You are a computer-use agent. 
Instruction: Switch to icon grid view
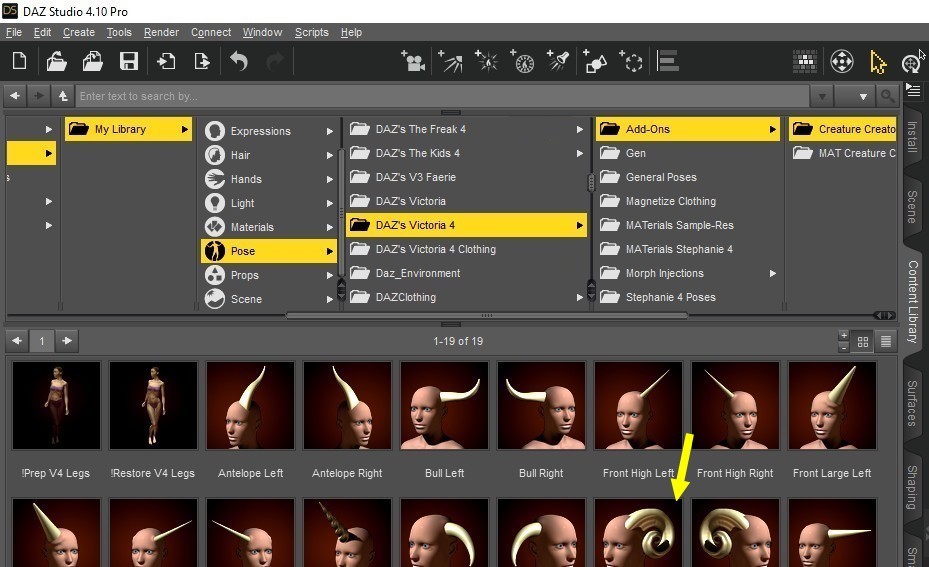coord(863,342)
